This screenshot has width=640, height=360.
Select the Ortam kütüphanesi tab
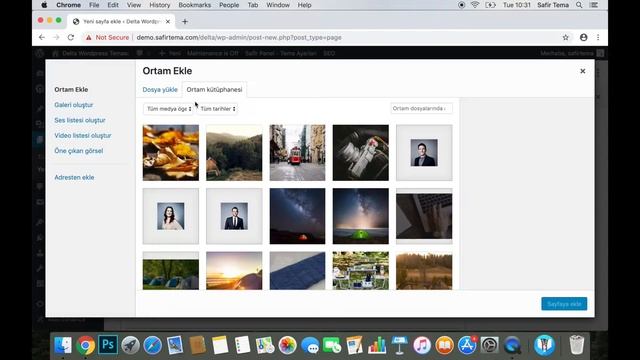point(214,89)
